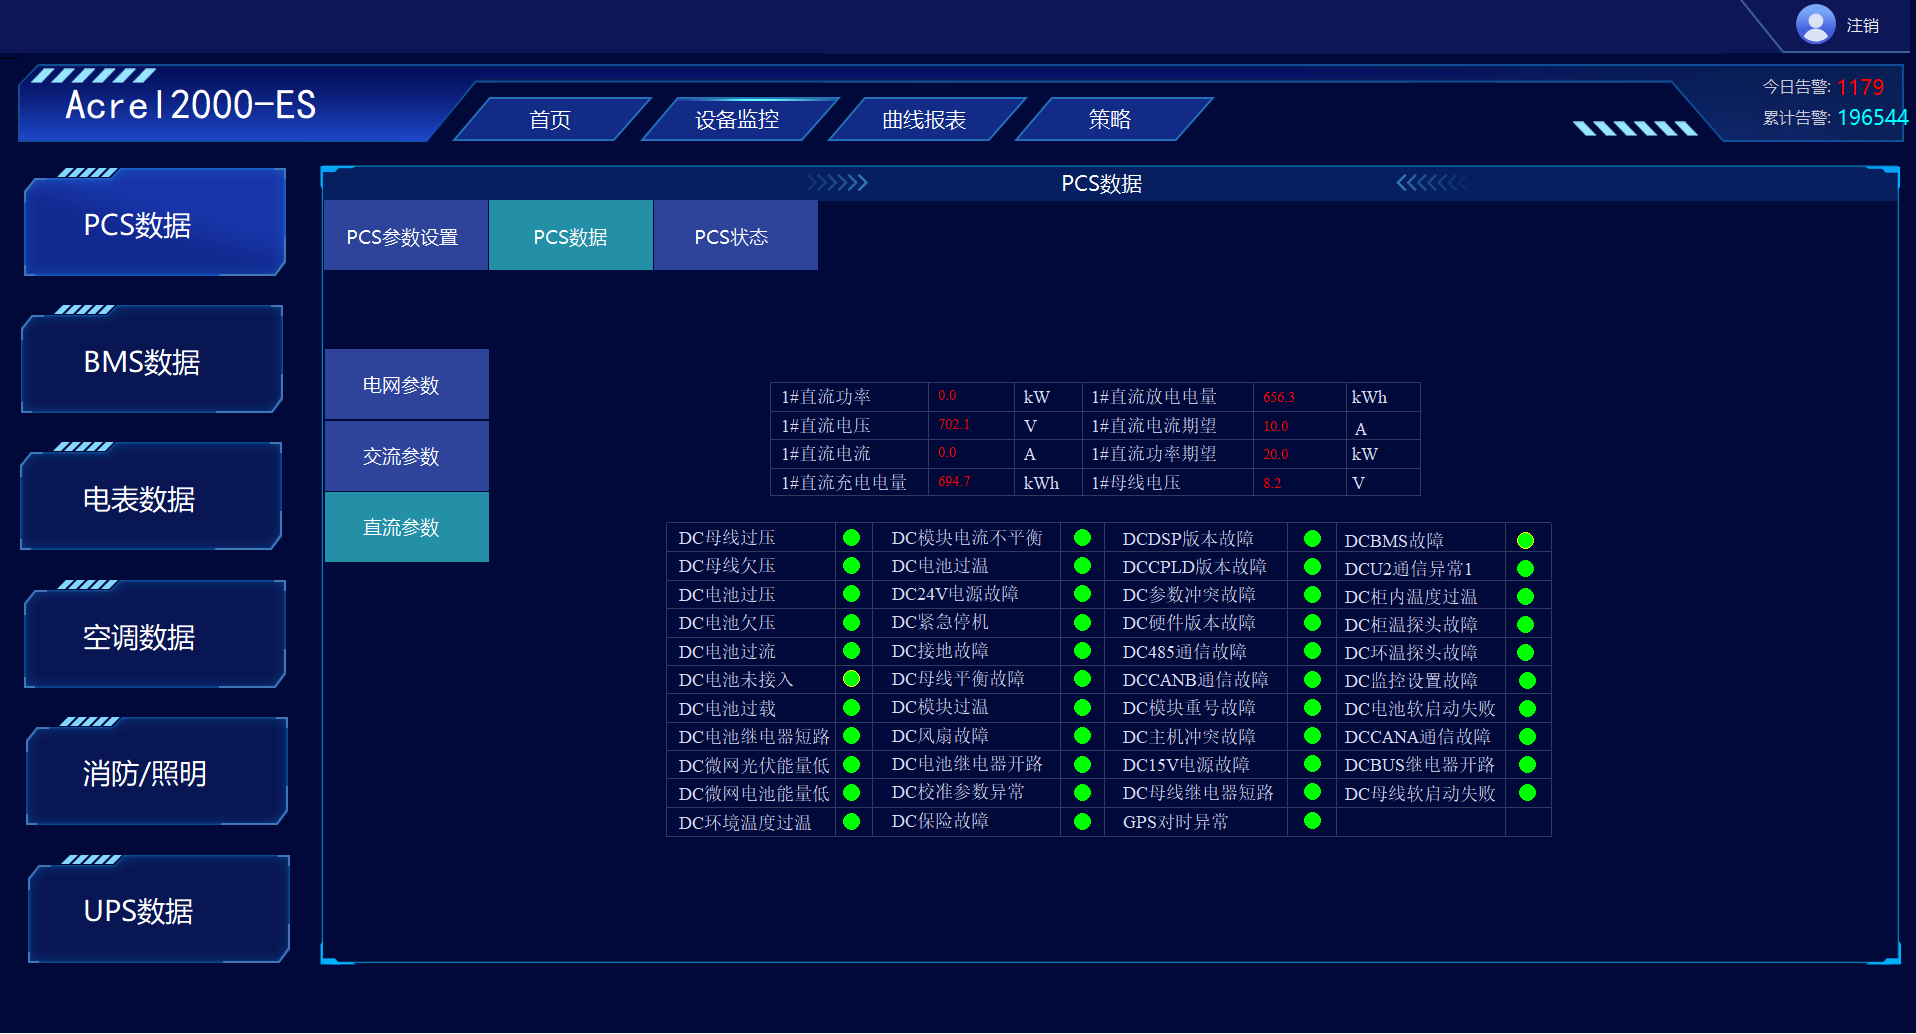Toggle the DC风扇故障 indicator light
The width and height of the screenshot is (1916, 1034).
[1082, 736]
